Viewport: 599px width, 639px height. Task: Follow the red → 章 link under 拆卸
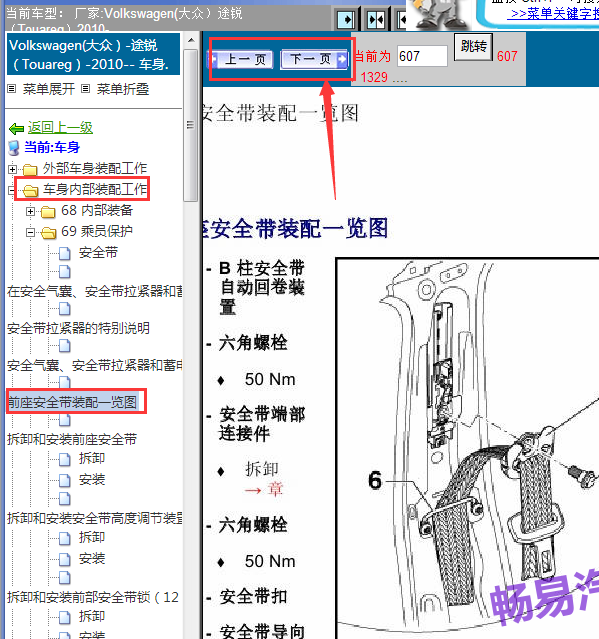point(264,489)
